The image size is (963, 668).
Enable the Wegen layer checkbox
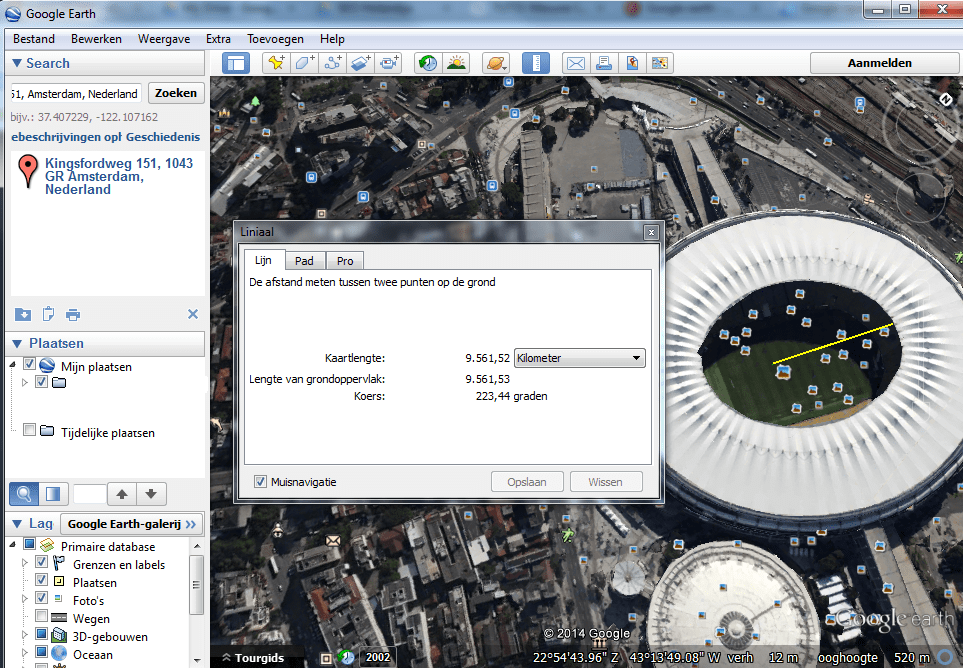(41, 616)
